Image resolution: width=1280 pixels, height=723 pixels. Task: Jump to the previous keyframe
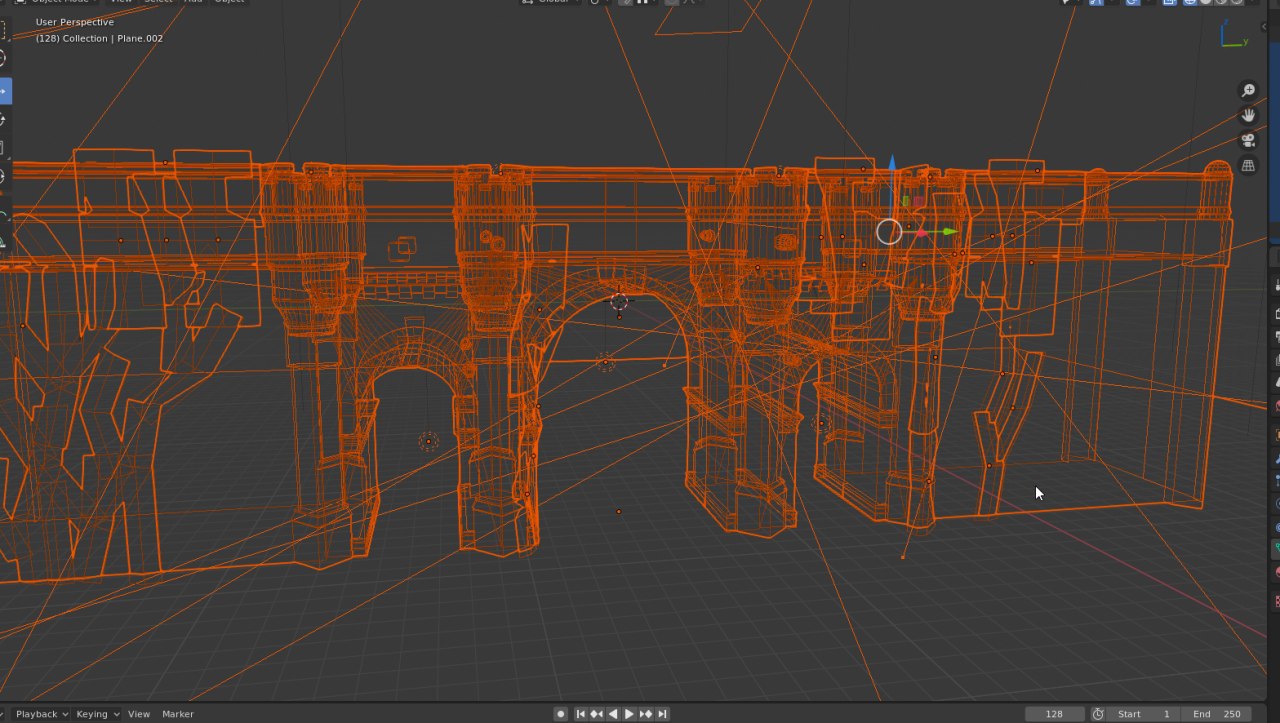596,714
